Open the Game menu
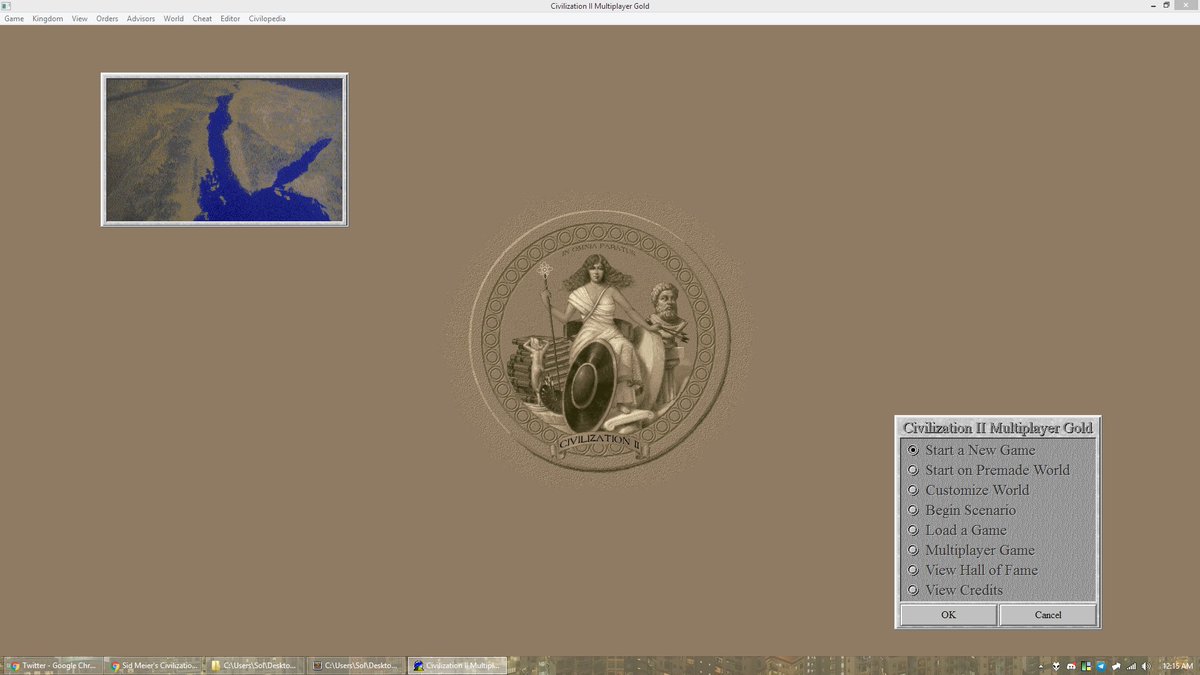This screenshot has height=675, width=1200. (x=14, y=19)
